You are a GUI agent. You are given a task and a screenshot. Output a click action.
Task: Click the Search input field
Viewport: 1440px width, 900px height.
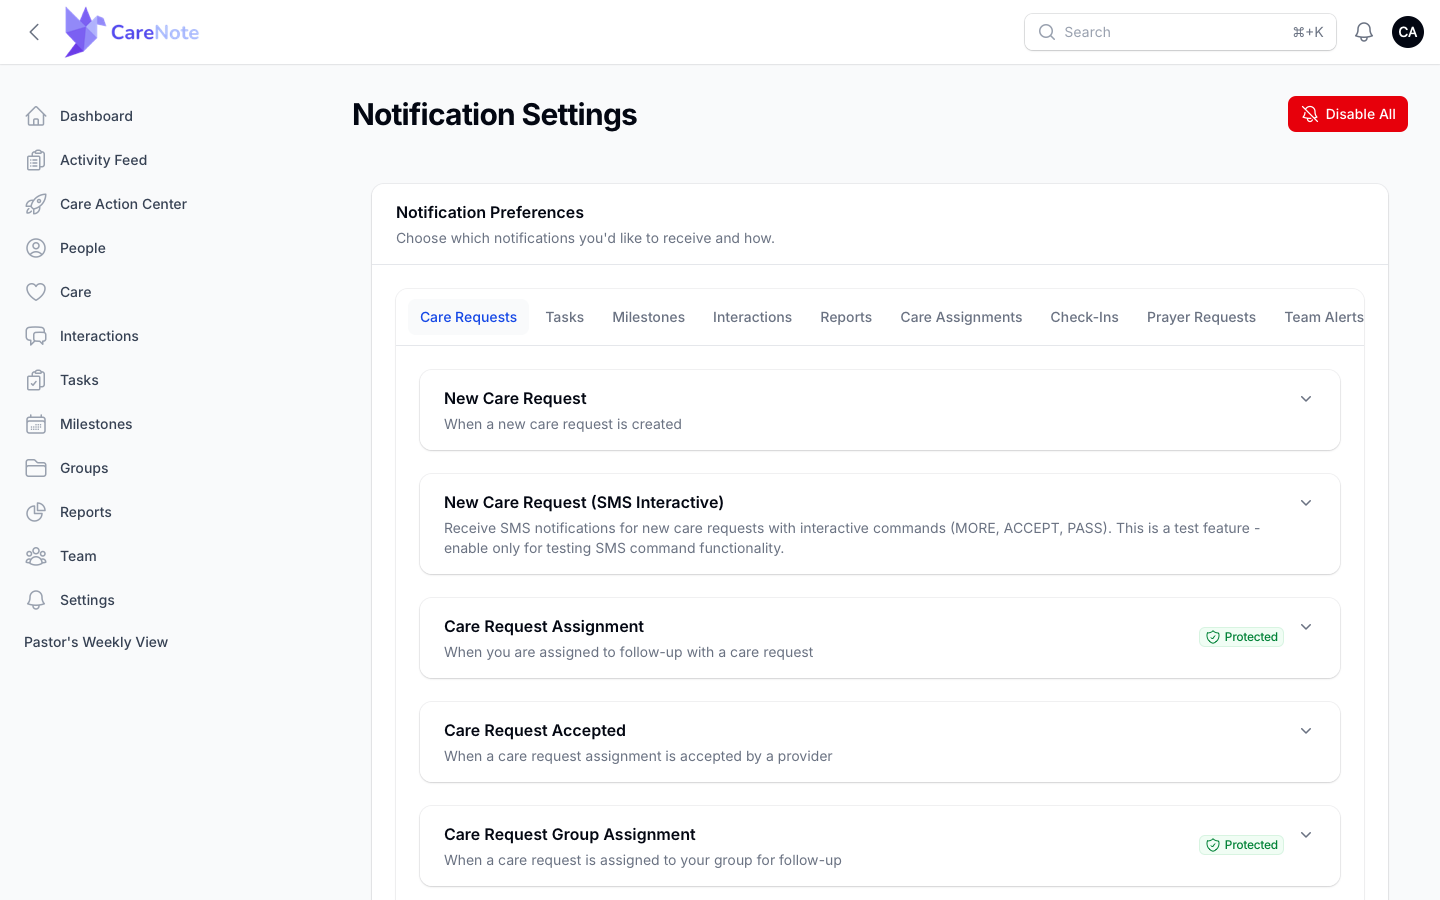[1180, 32]
